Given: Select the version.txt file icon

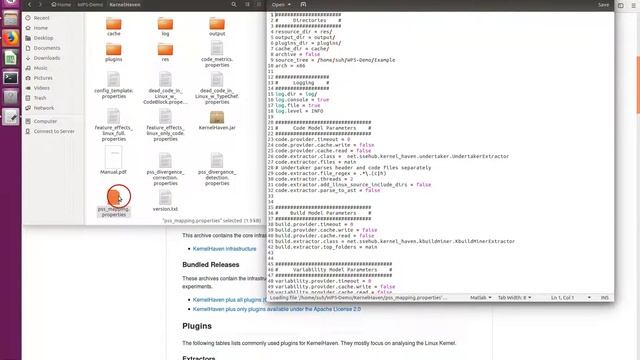Looking at the screenshot, I should [x=165, y=198].
